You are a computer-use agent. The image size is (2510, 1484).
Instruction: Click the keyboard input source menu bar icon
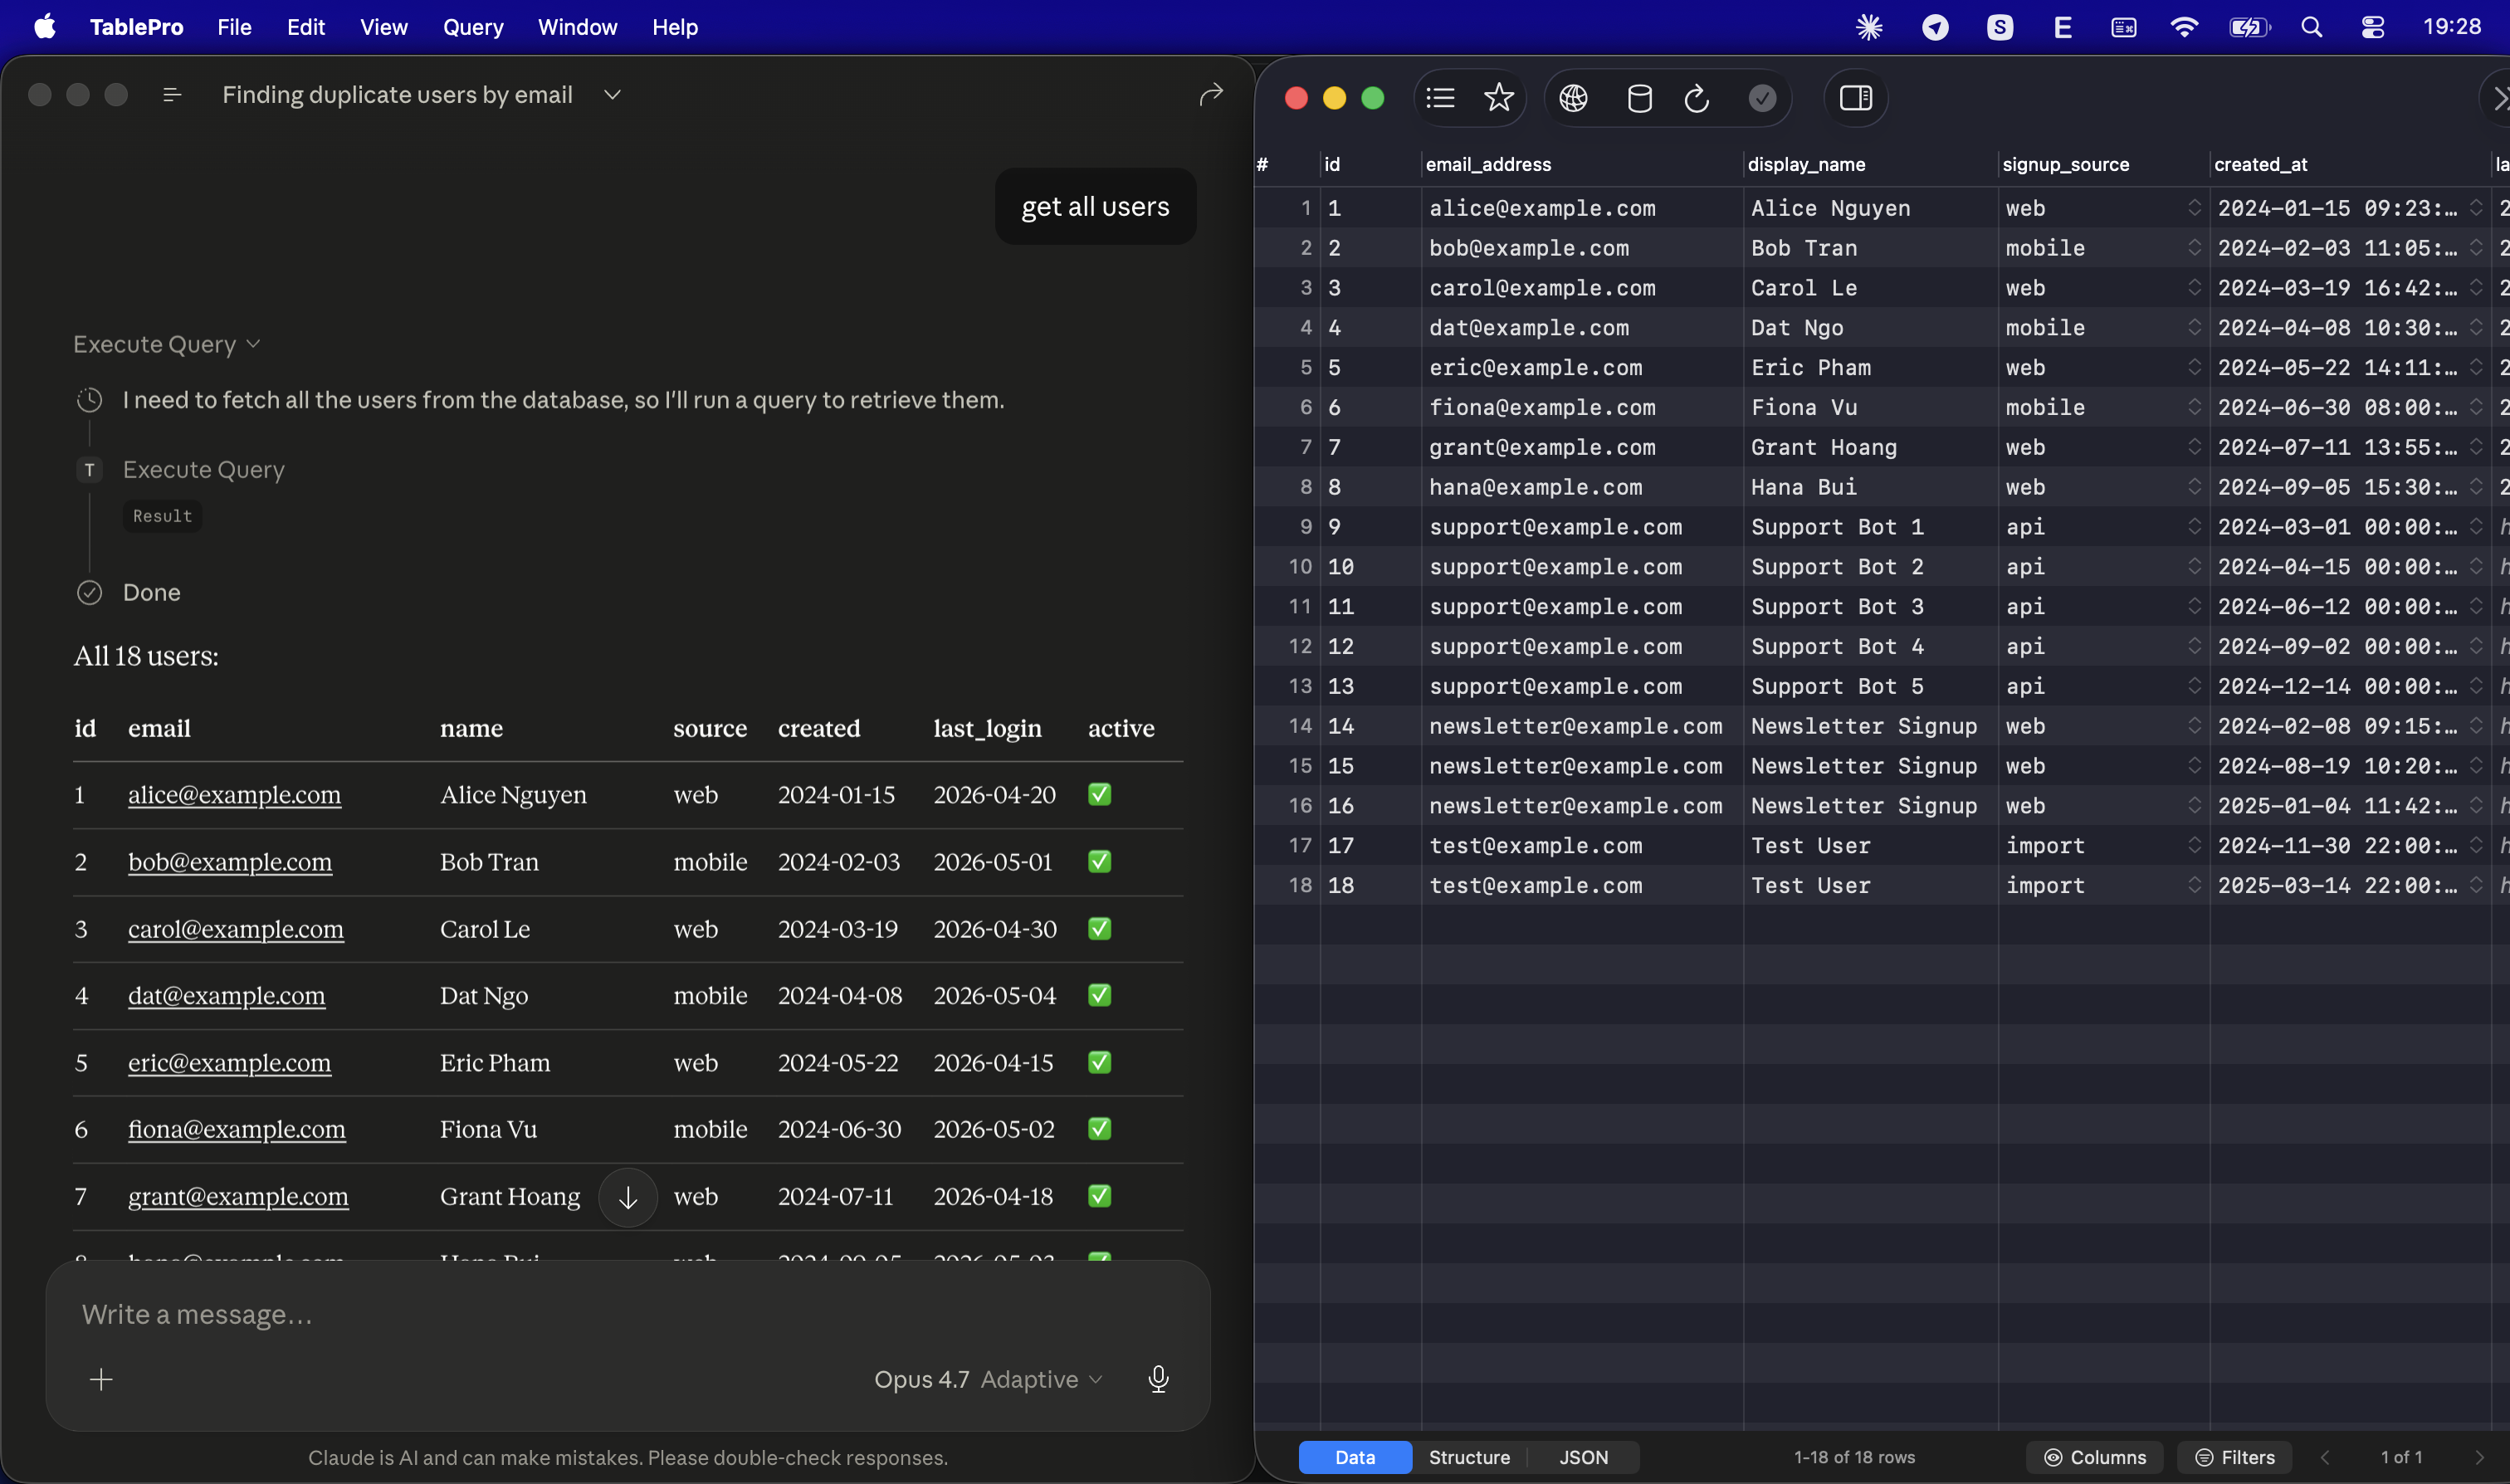tap(2123, 27)
